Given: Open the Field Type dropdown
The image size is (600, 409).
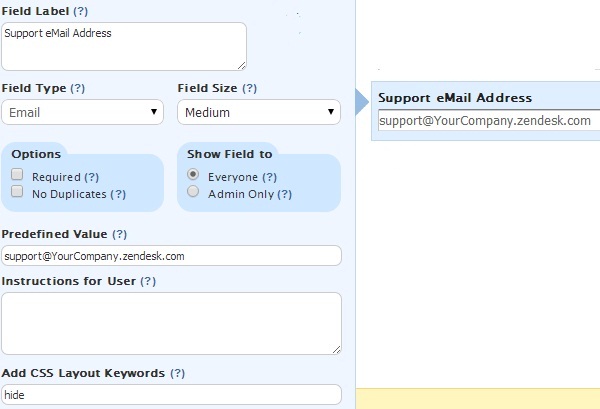Looking at the screenshot, I should [x=82, y=112].
